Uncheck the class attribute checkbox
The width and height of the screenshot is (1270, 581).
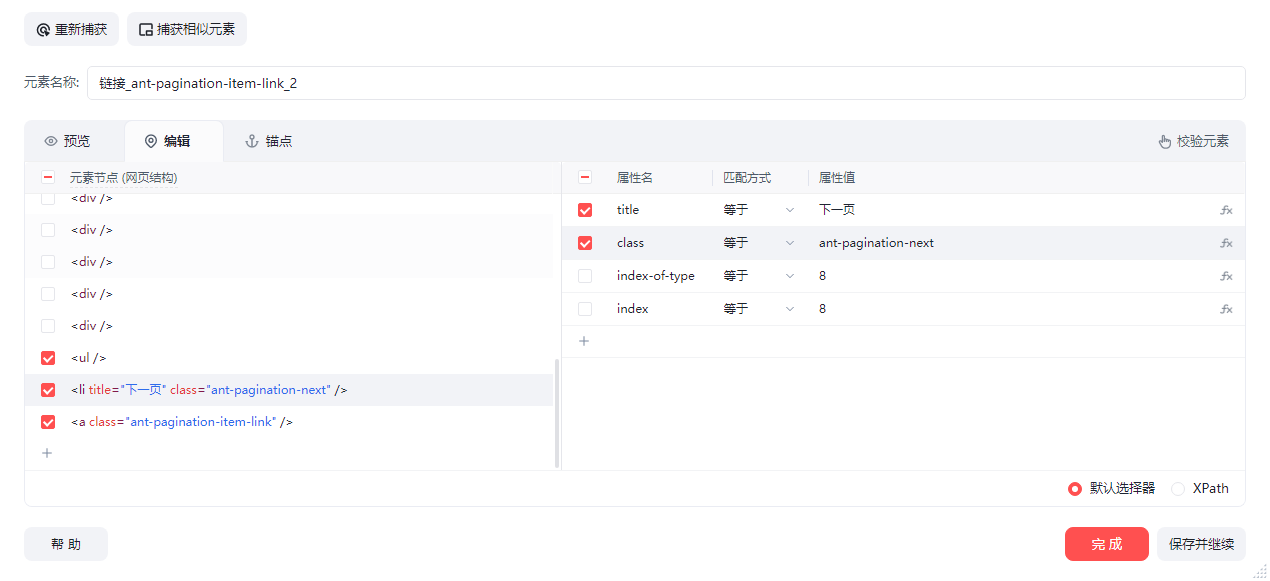[585, 243]
